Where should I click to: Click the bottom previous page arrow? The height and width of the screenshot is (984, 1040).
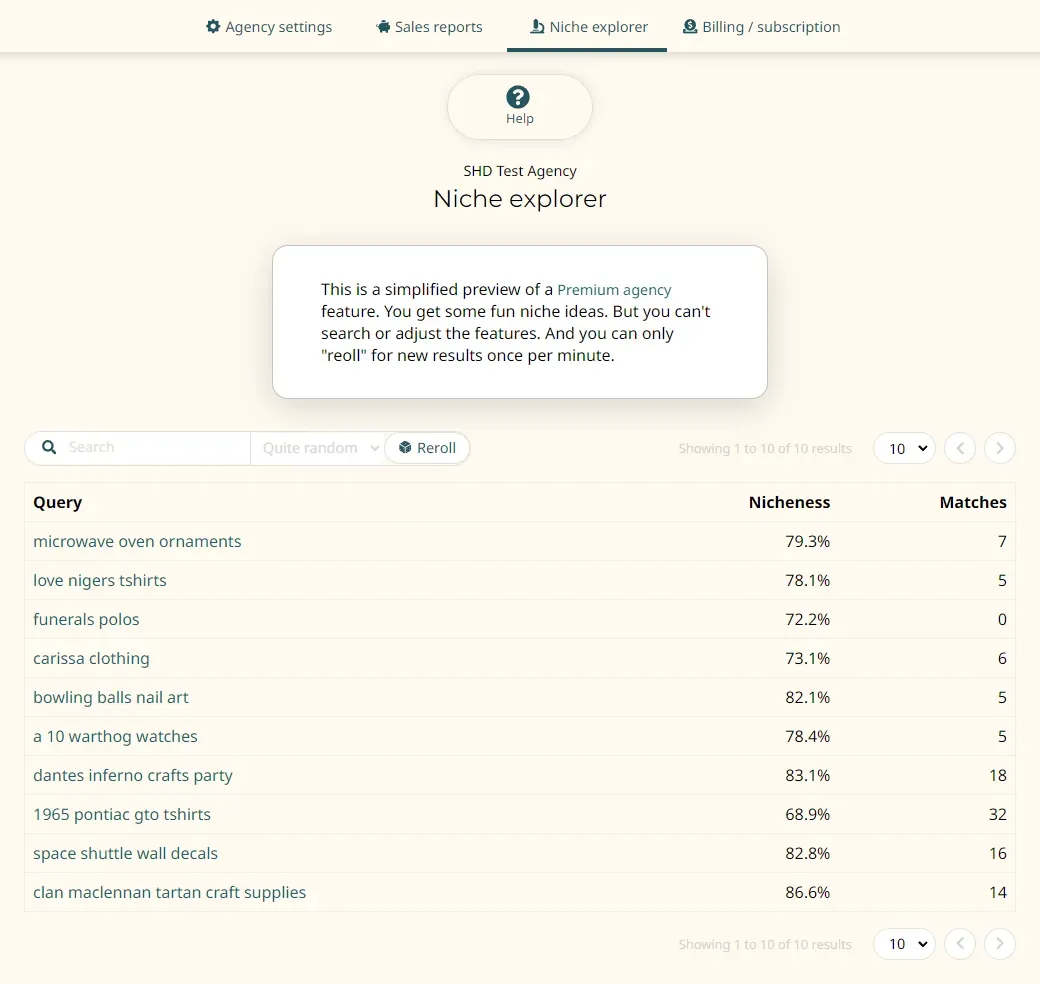pos(960,944)
